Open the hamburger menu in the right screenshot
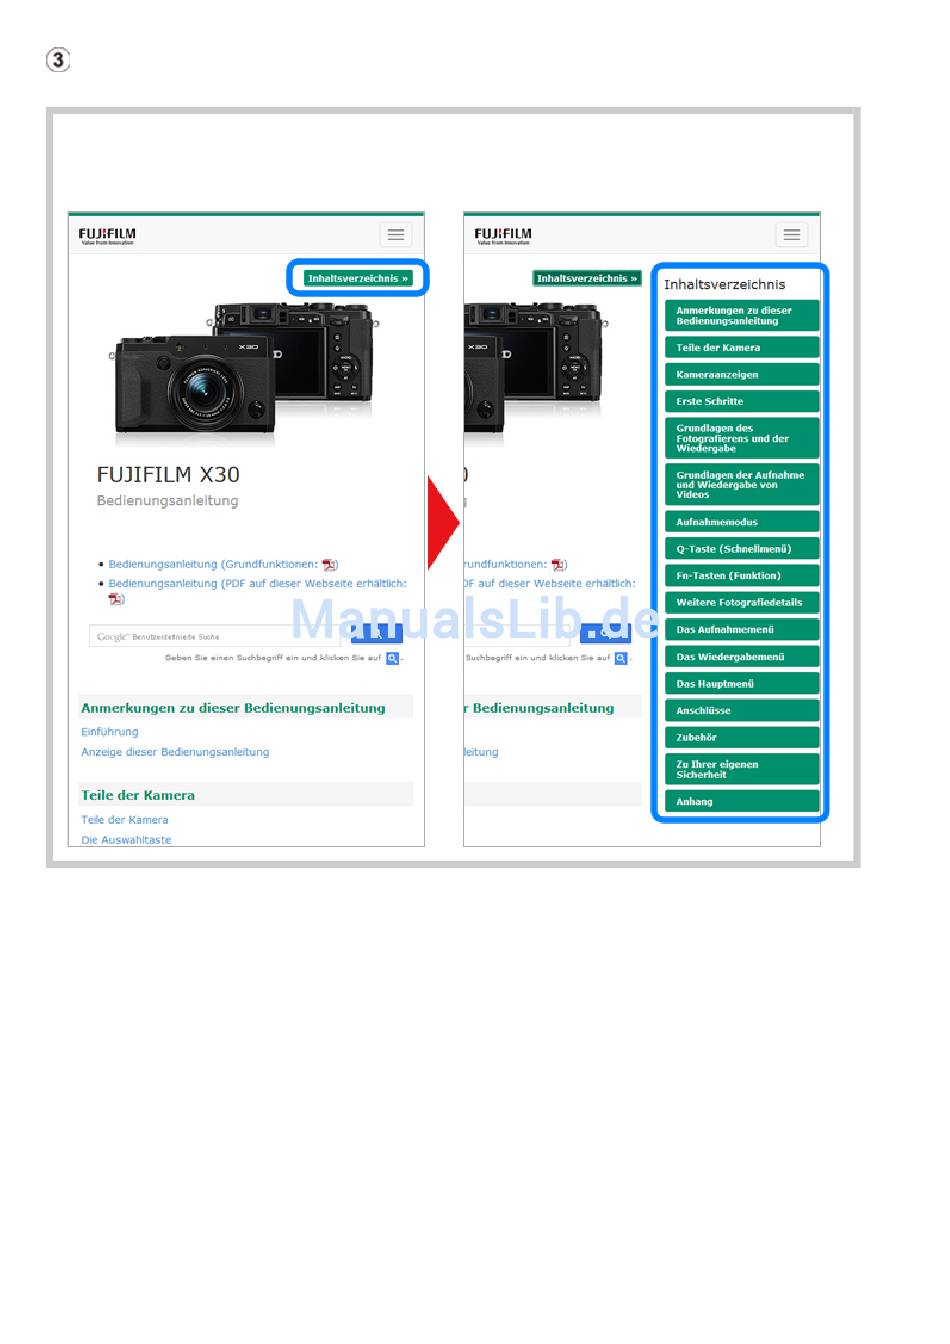Viewport: 950px width, 1344px height. [792, 234]
